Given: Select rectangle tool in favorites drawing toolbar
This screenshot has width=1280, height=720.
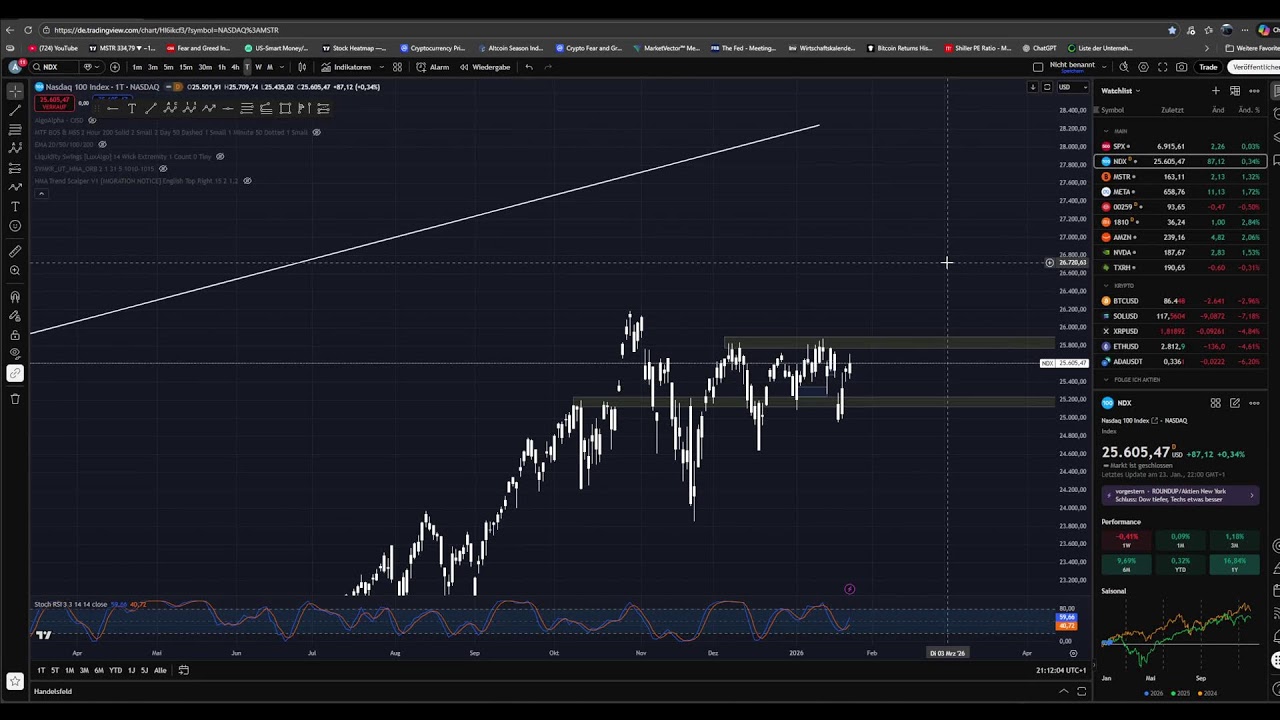Looking at the screenshot, I should [285, 108].
